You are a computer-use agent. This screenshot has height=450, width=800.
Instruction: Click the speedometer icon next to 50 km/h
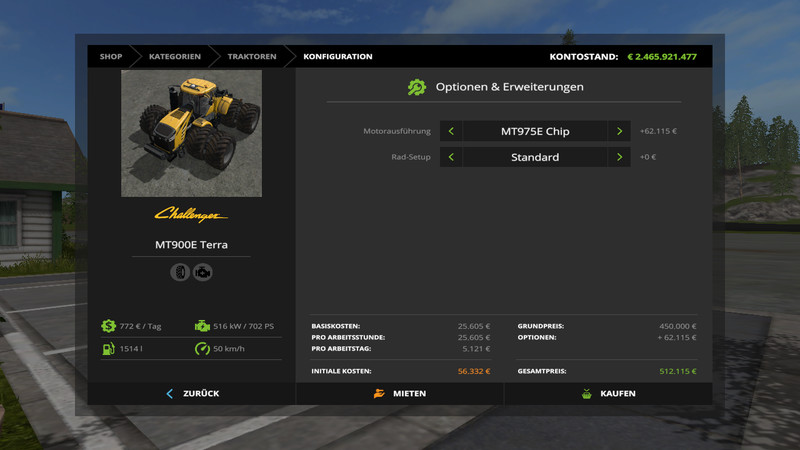pyautogui.click(x=202, y=349)
